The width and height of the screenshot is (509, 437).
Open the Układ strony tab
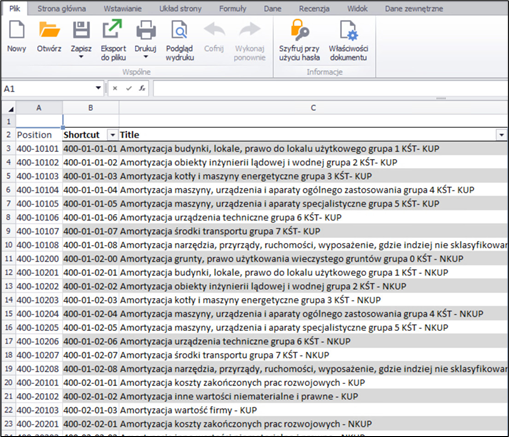[180, 9]
